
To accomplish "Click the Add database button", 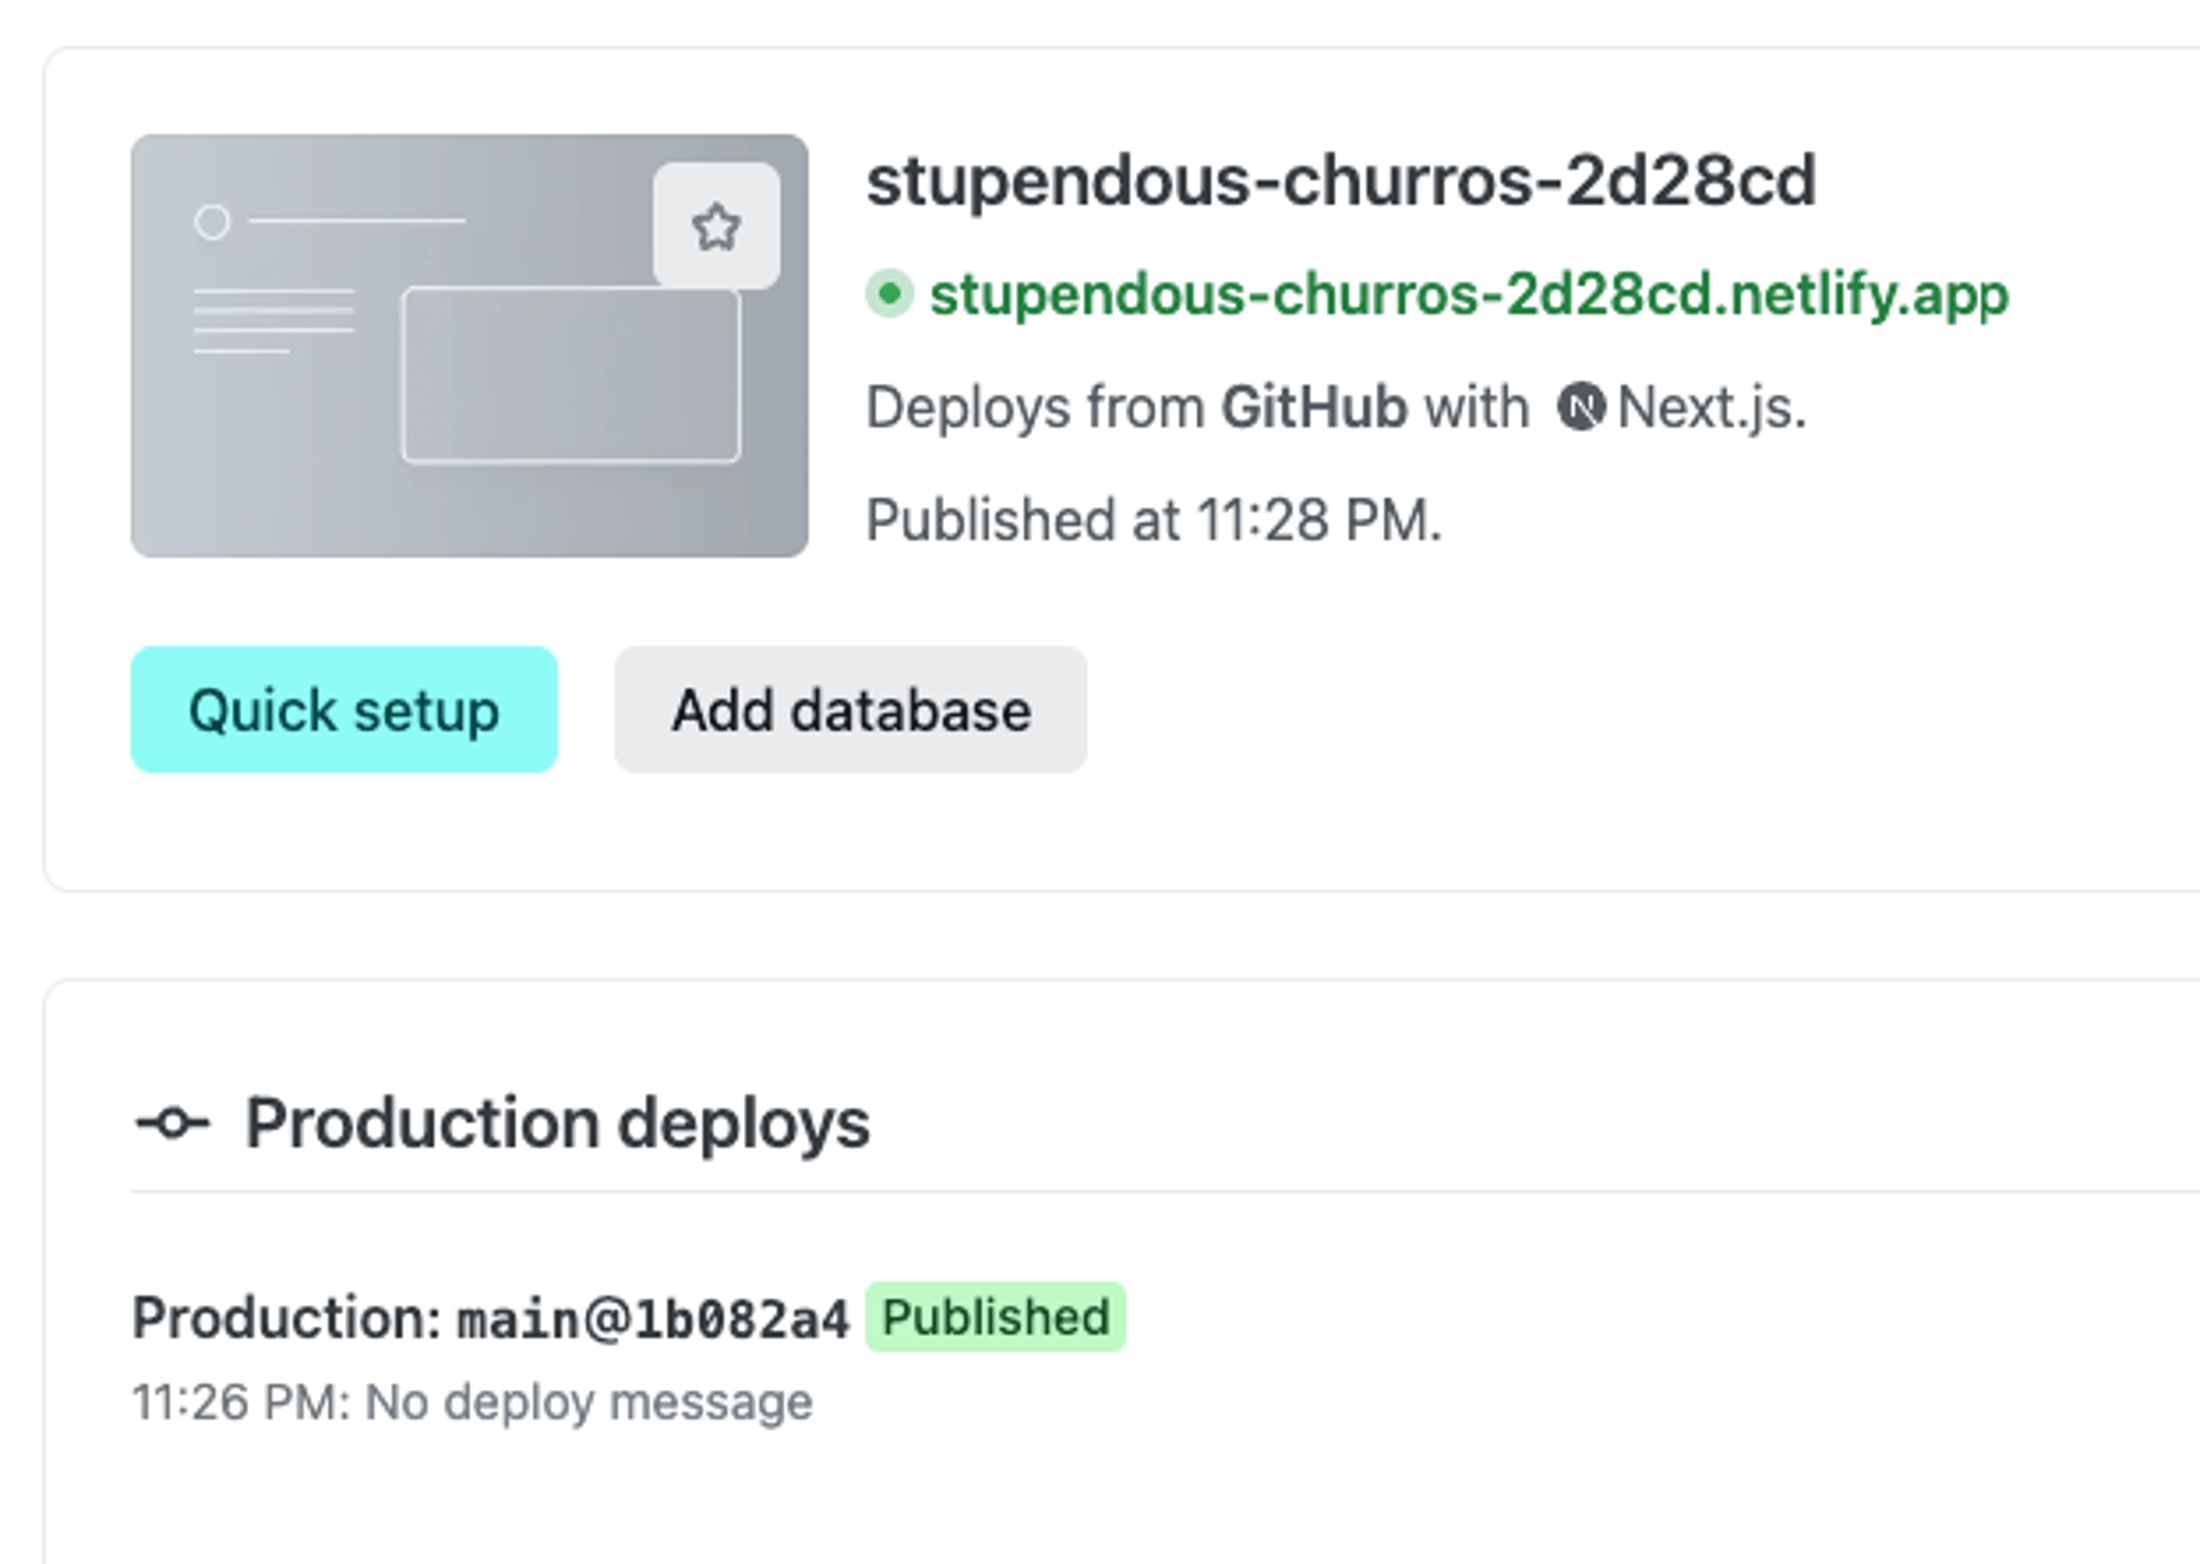I will [x=851, y=710].
